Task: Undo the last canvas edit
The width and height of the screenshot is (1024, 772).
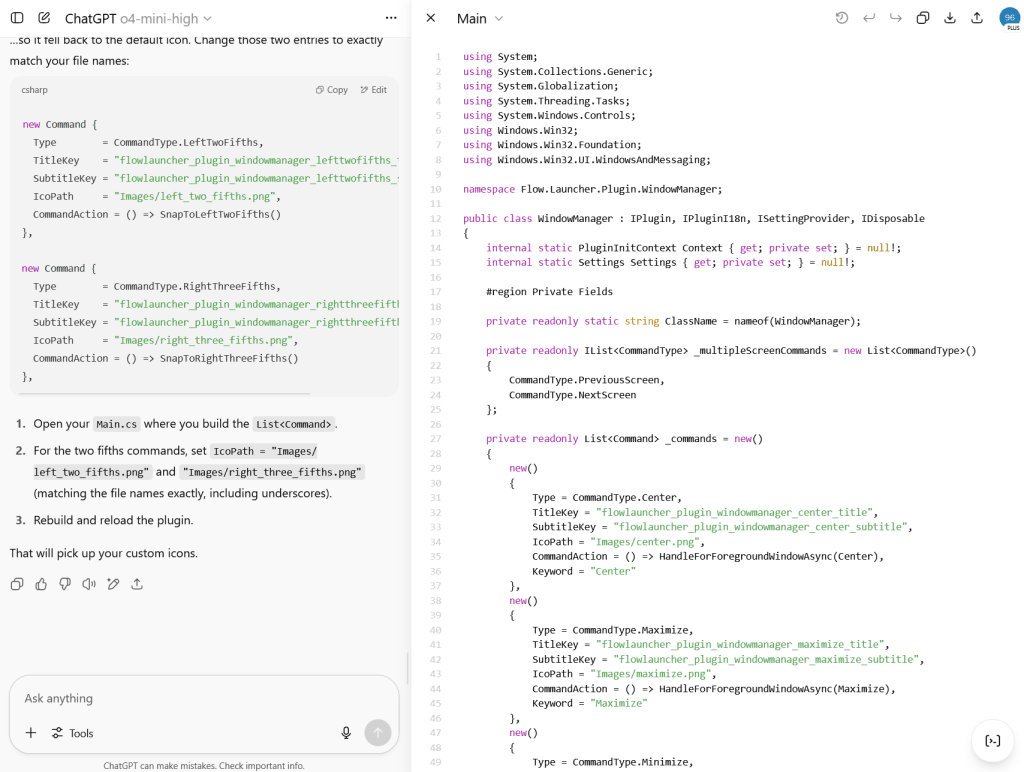Action: click(869, 18)
